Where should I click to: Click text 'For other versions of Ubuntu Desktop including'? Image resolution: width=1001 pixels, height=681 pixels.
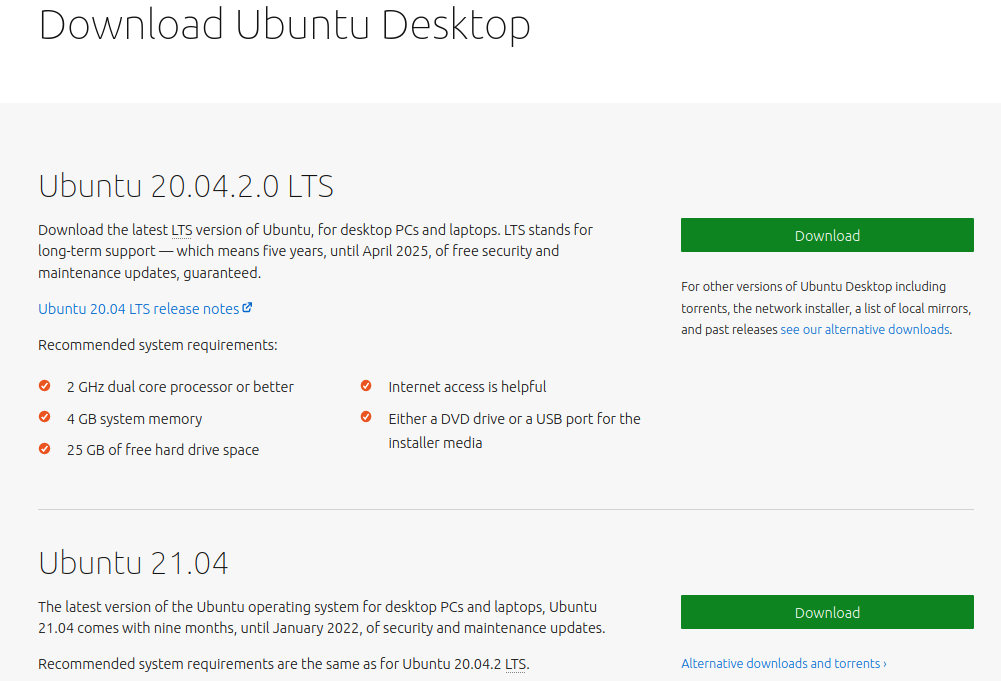pyautogui.click(x=813, y=287)
